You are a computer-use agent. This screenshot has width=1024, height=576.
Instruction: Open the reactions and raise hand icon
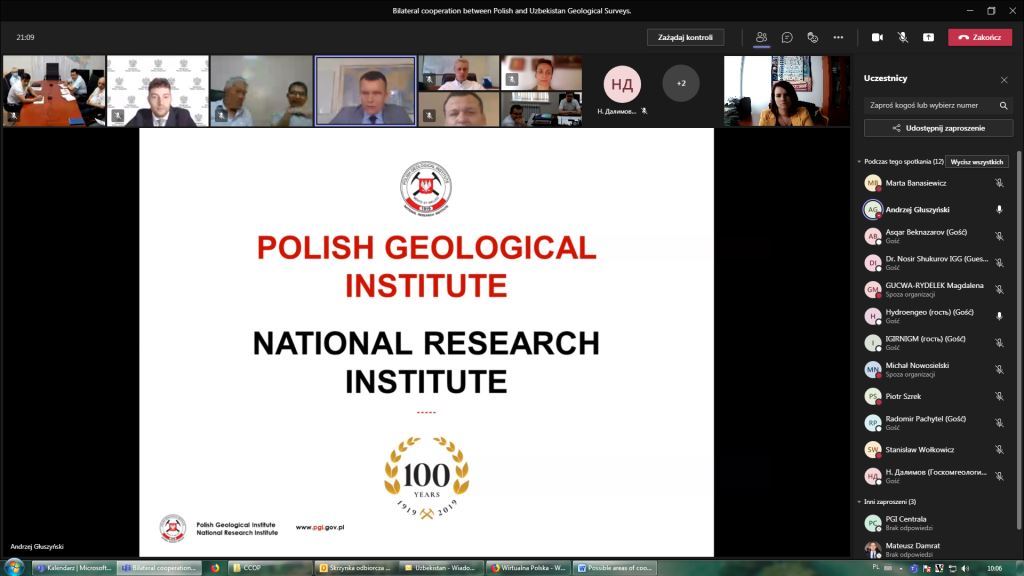click(x=812, y=37)
